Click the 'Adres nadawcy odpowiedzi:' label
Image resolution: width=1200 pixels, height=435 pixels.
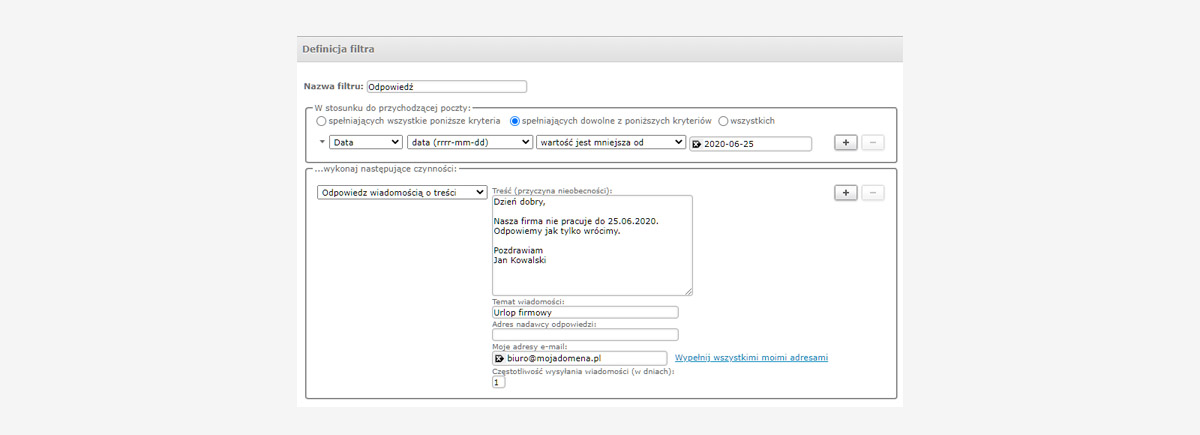click(x=545, y=324)
